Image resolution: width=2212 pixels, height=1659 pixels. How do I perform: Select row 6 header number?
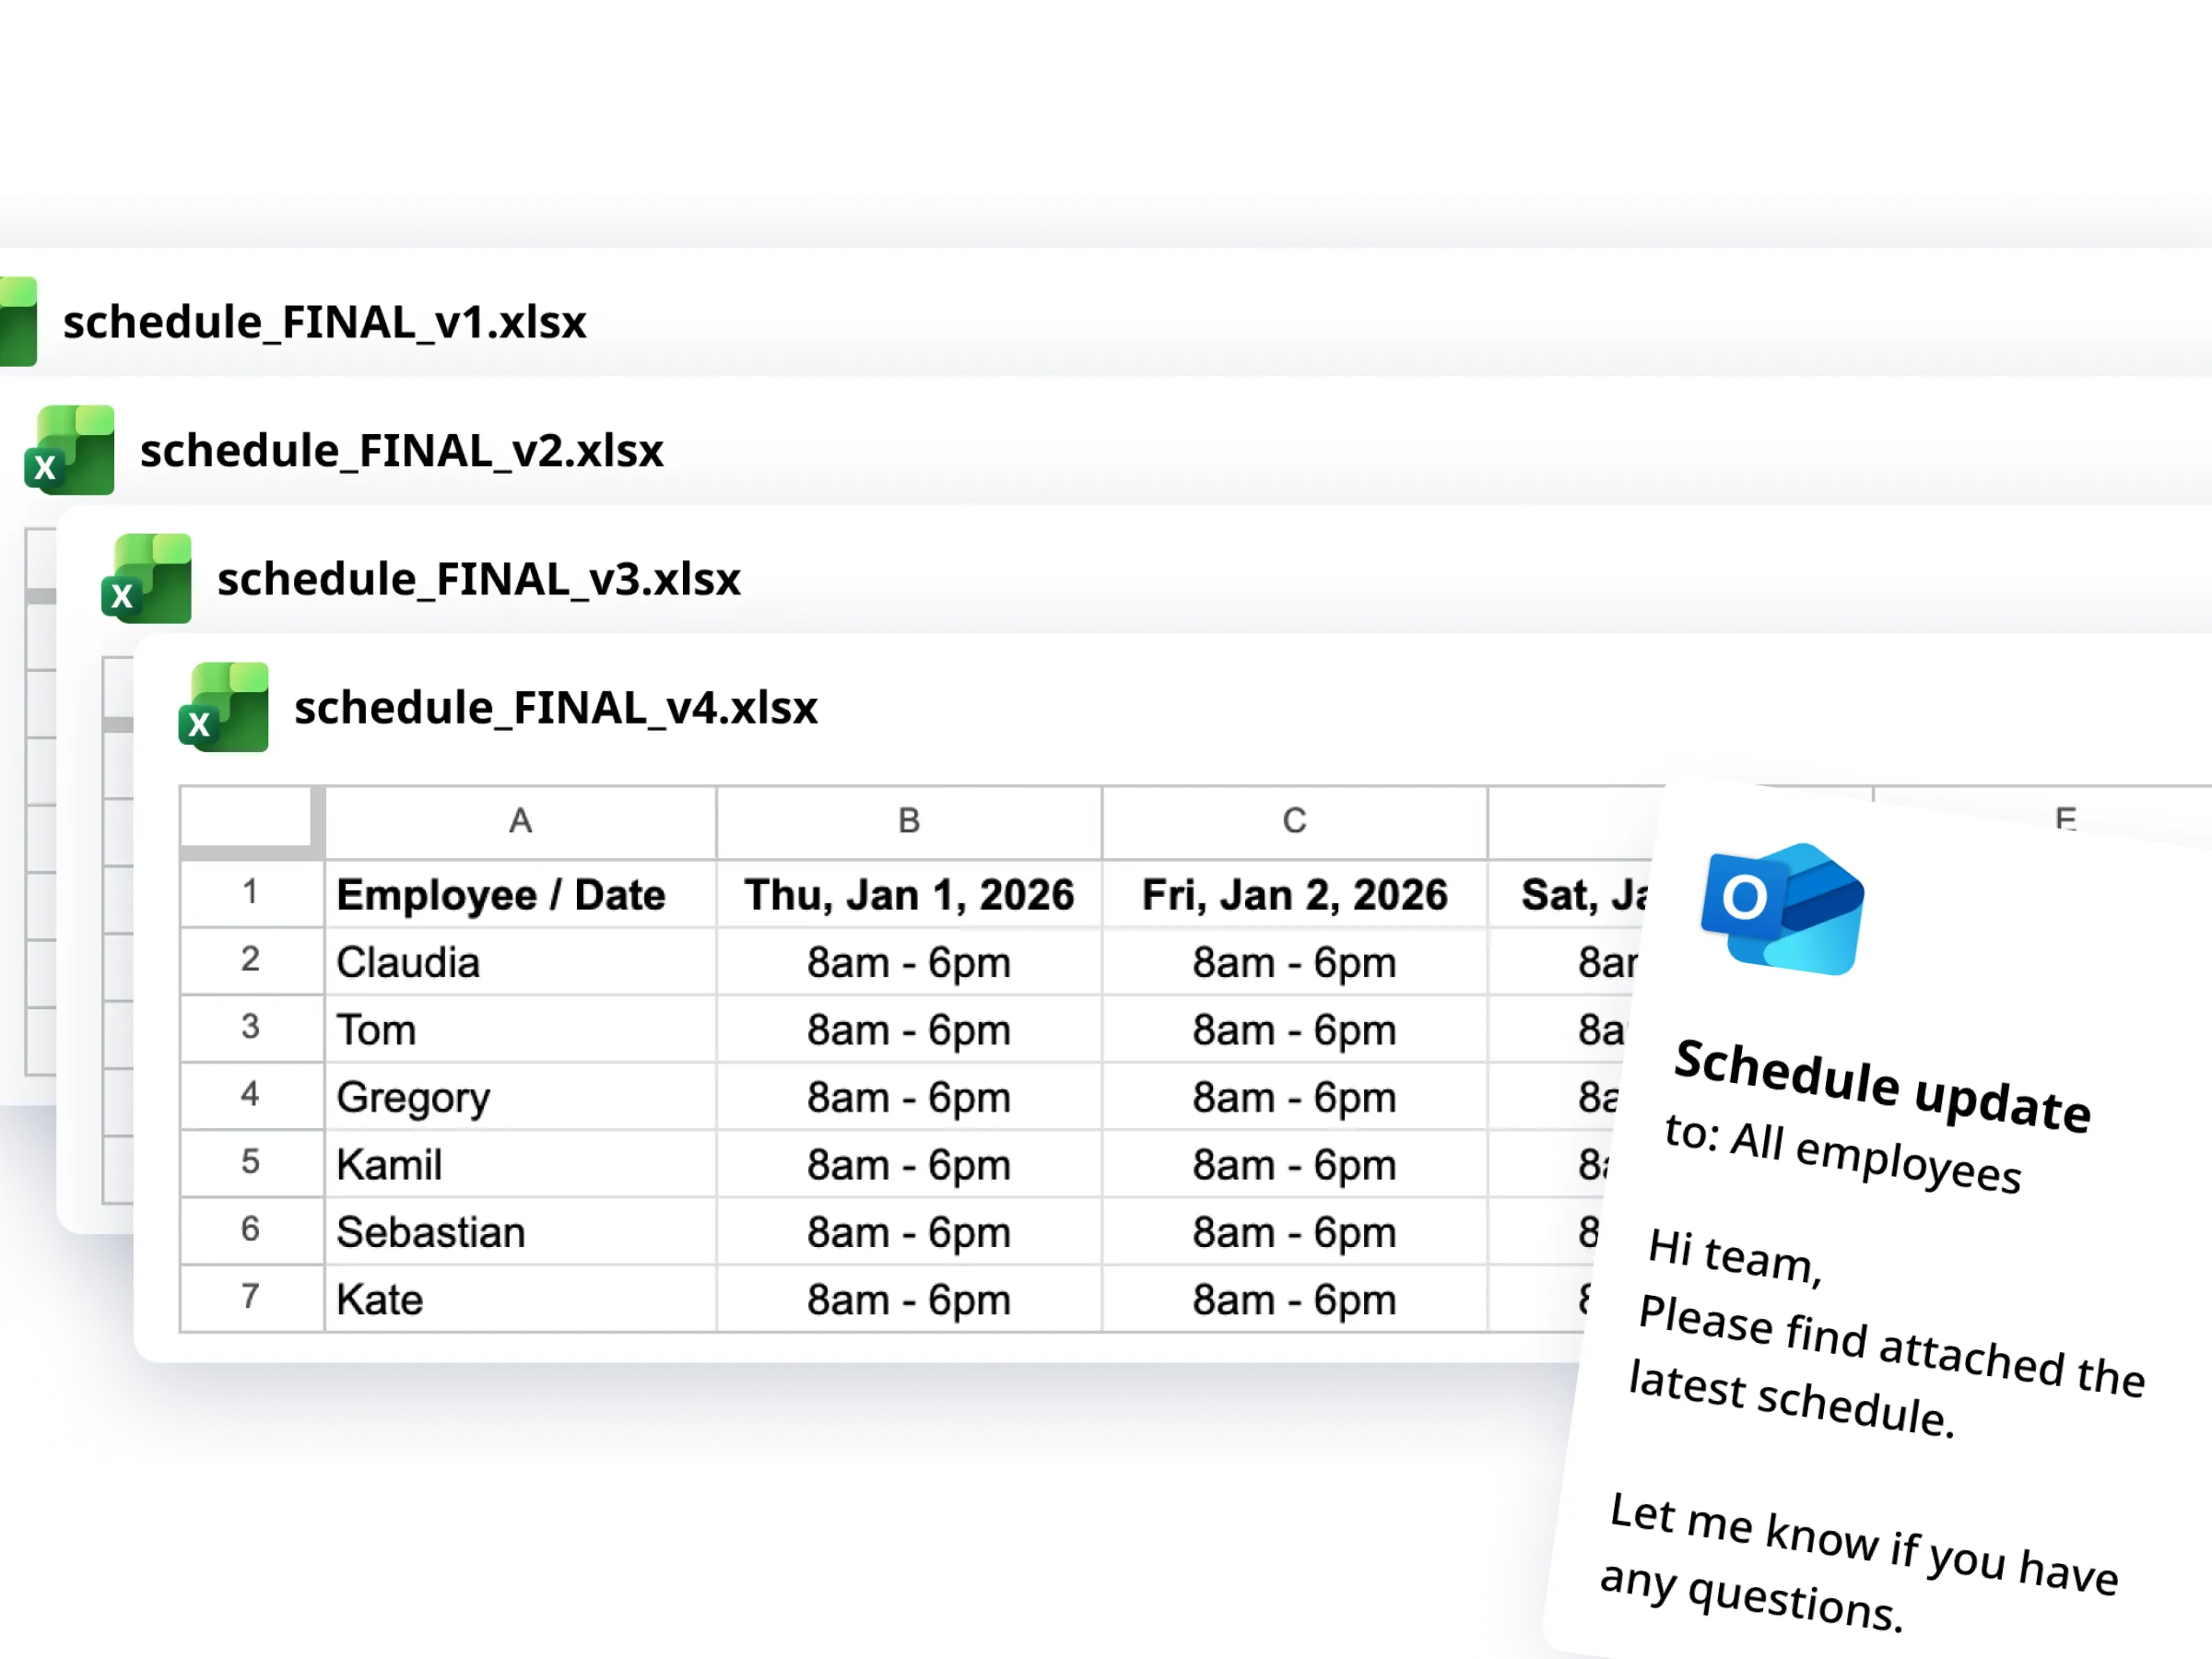tap(251, 1230)
